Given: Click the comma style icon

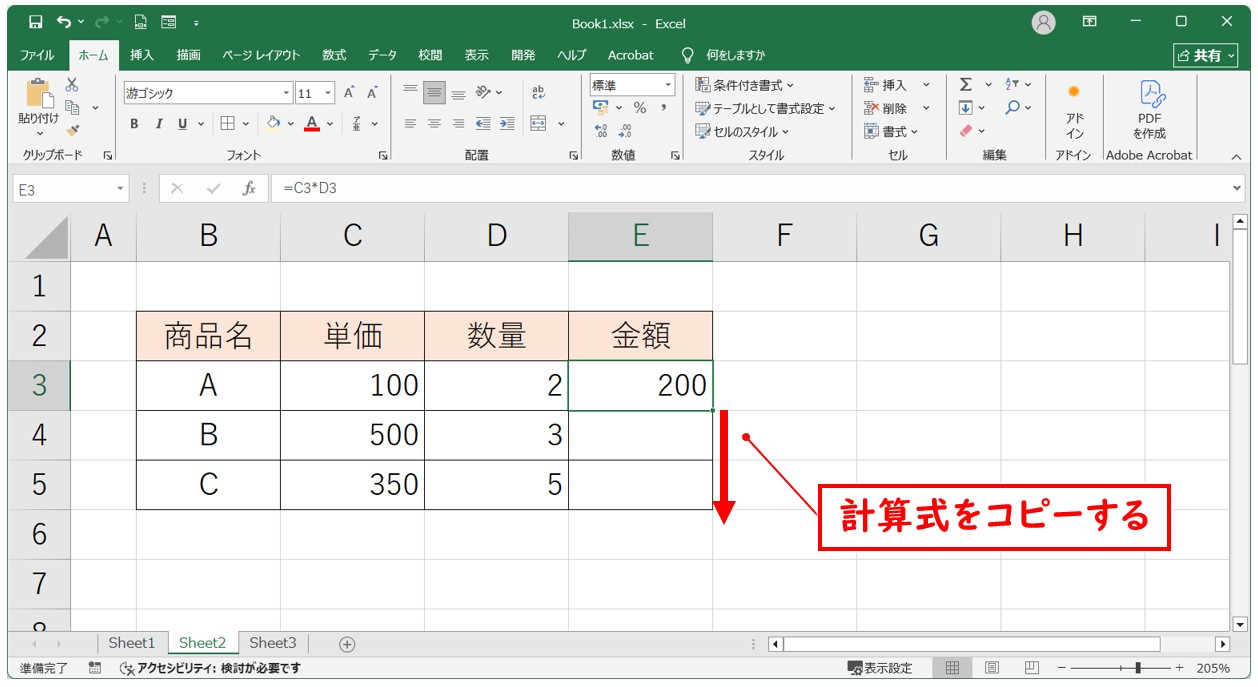Looking at the screenshot, I should tap(662, 108).
